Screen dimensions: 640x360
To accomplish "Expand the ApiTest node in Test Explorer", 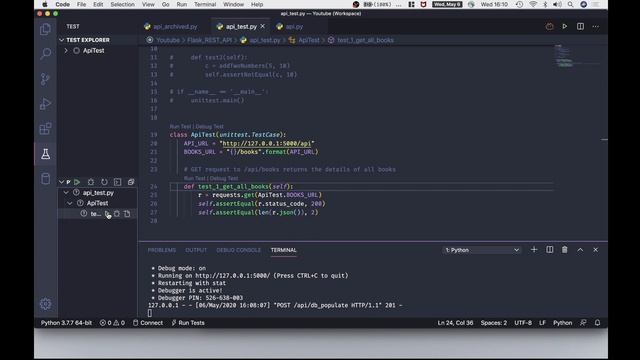I will click(x=66, y=51).
